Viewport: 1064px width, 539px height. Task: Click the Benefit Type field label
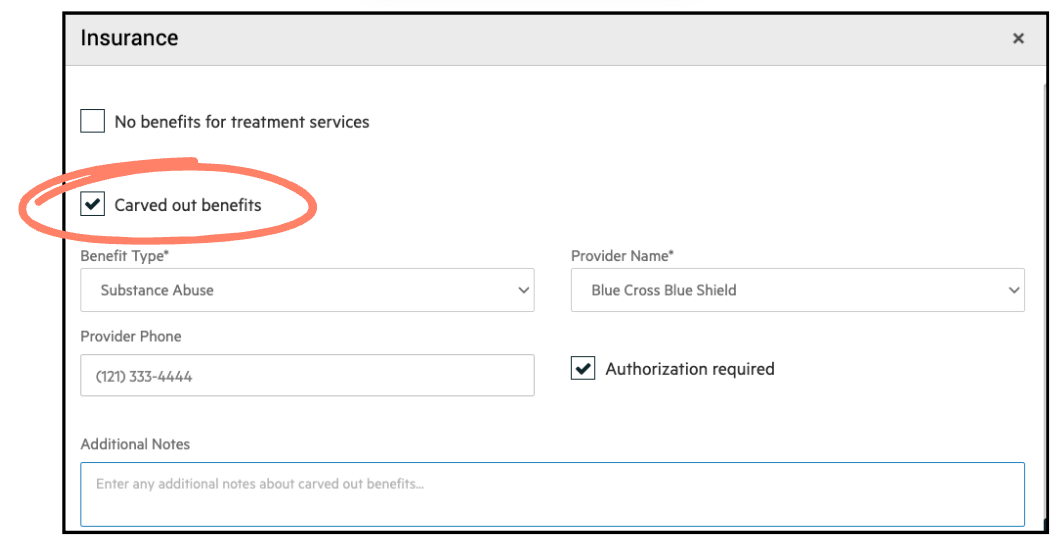coord(124,256)
